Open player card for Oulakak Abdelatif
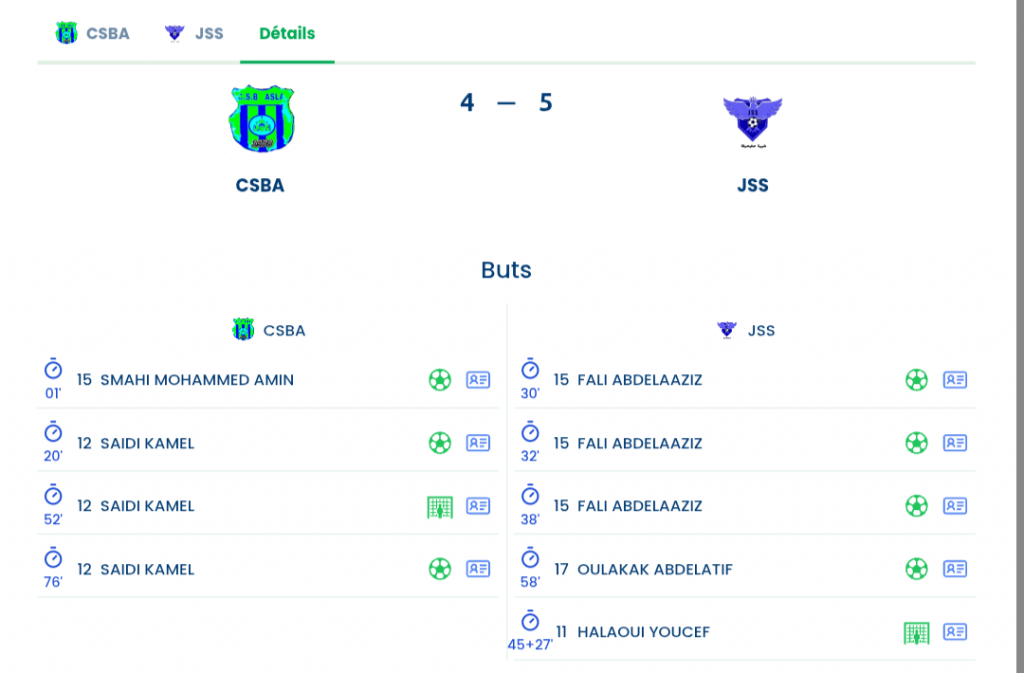1024x673 pixels. [x=955, y=569]
